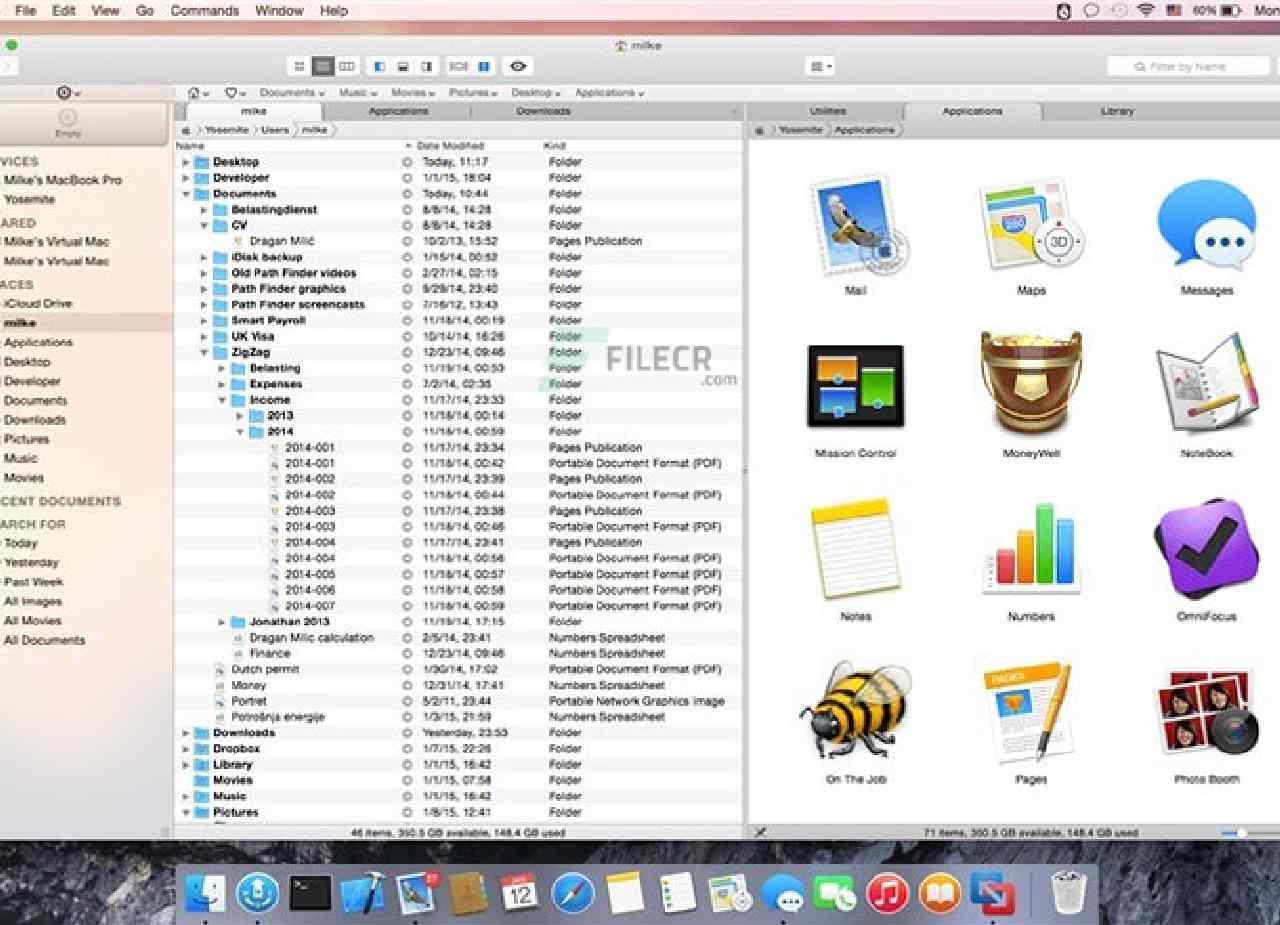This screenshot has height=925, width=1280.
Task: Select the On The Job bee icon
Action: (856, 712)
